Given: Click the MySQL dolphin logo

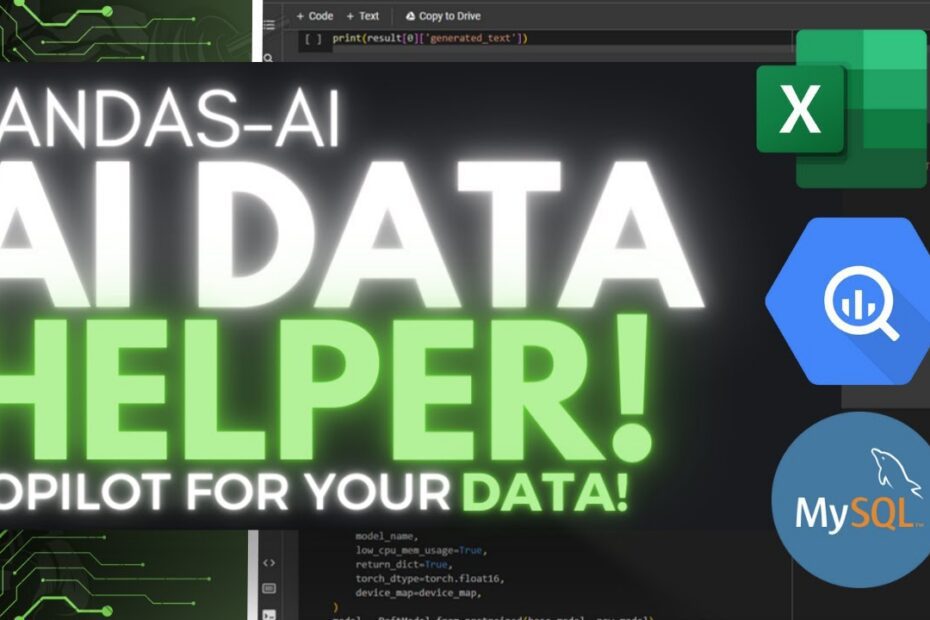Looking at the screenshot, I should pos(853,500).
